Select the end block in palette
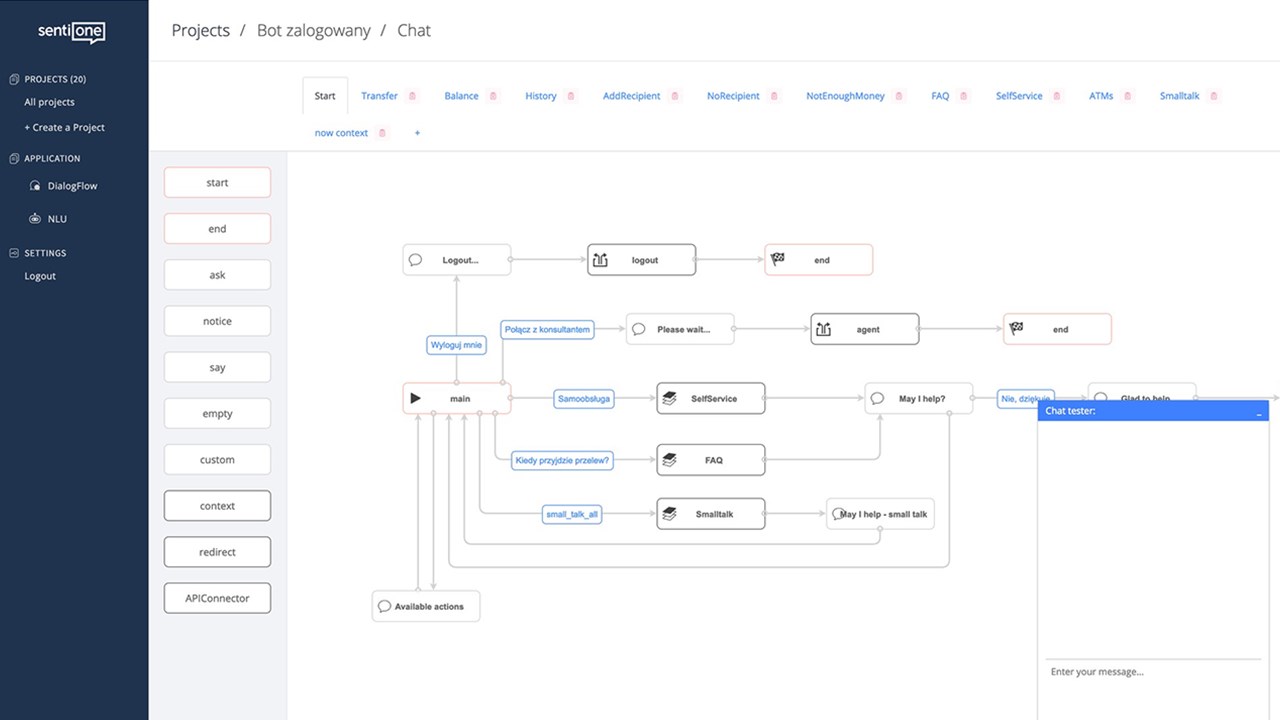 pyautogui.click(x=217, y=229)
